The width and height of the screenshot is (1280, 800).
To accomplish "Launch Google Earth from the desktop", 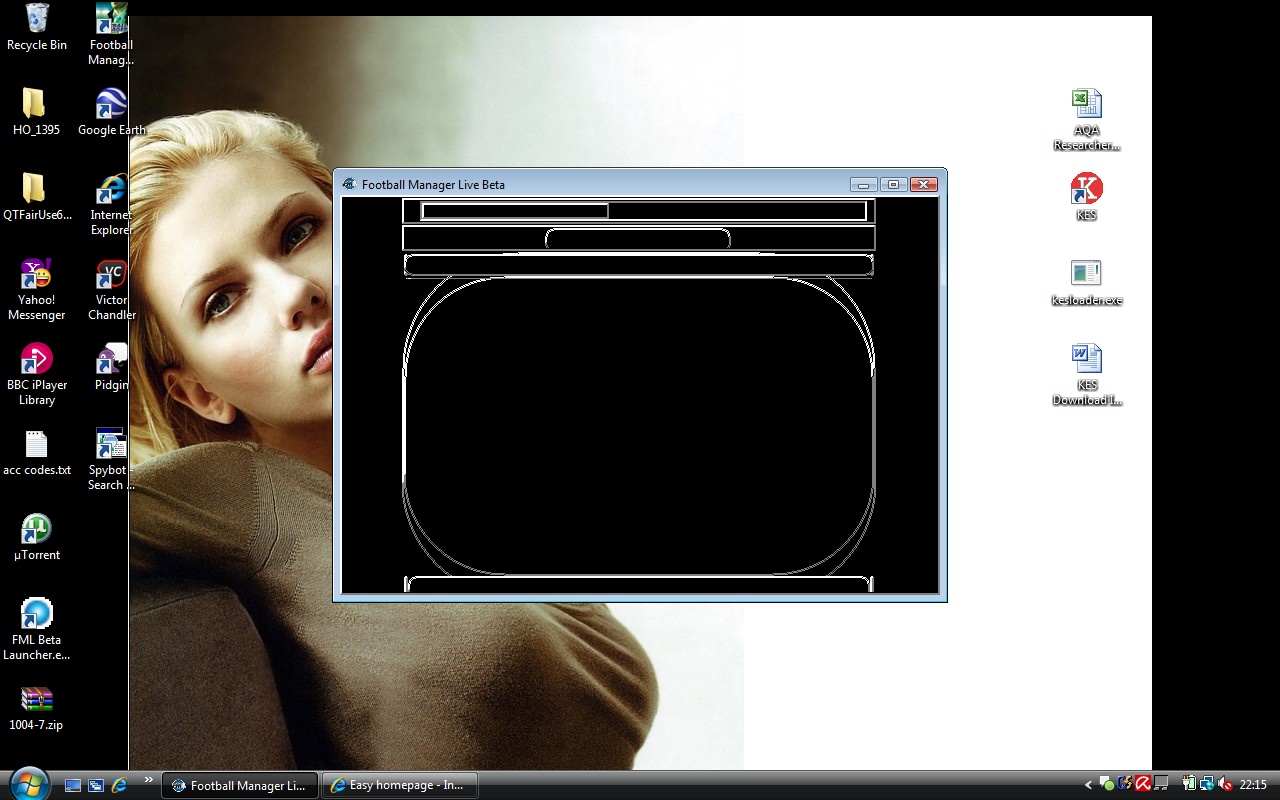I will (111, 111).
